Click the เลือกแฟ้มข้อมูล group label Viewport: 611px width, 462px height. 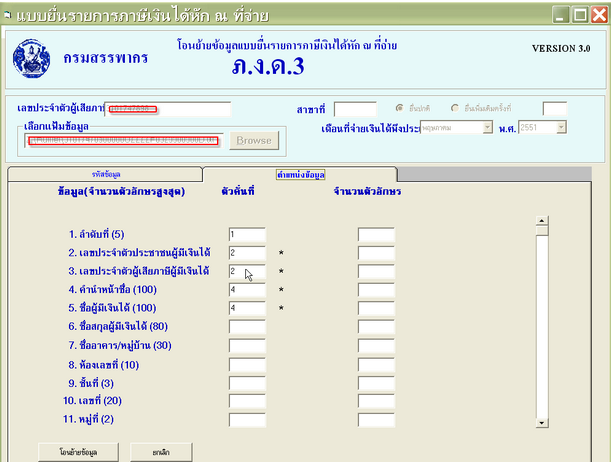tap(57, 126)
